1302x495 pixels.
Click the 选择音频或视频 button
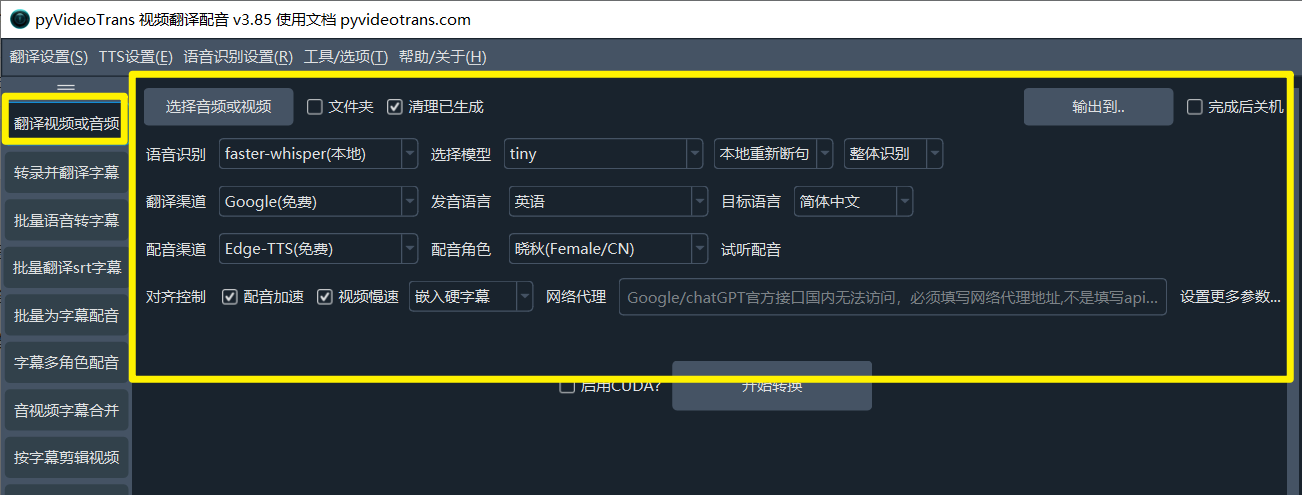click(x=218, y=107)
